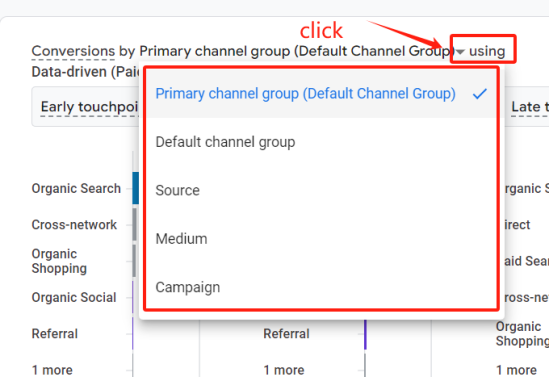Viewport: 549px width, 377px height.
Task: Choose the Medium dimension option
Action: tap(321, 239)
